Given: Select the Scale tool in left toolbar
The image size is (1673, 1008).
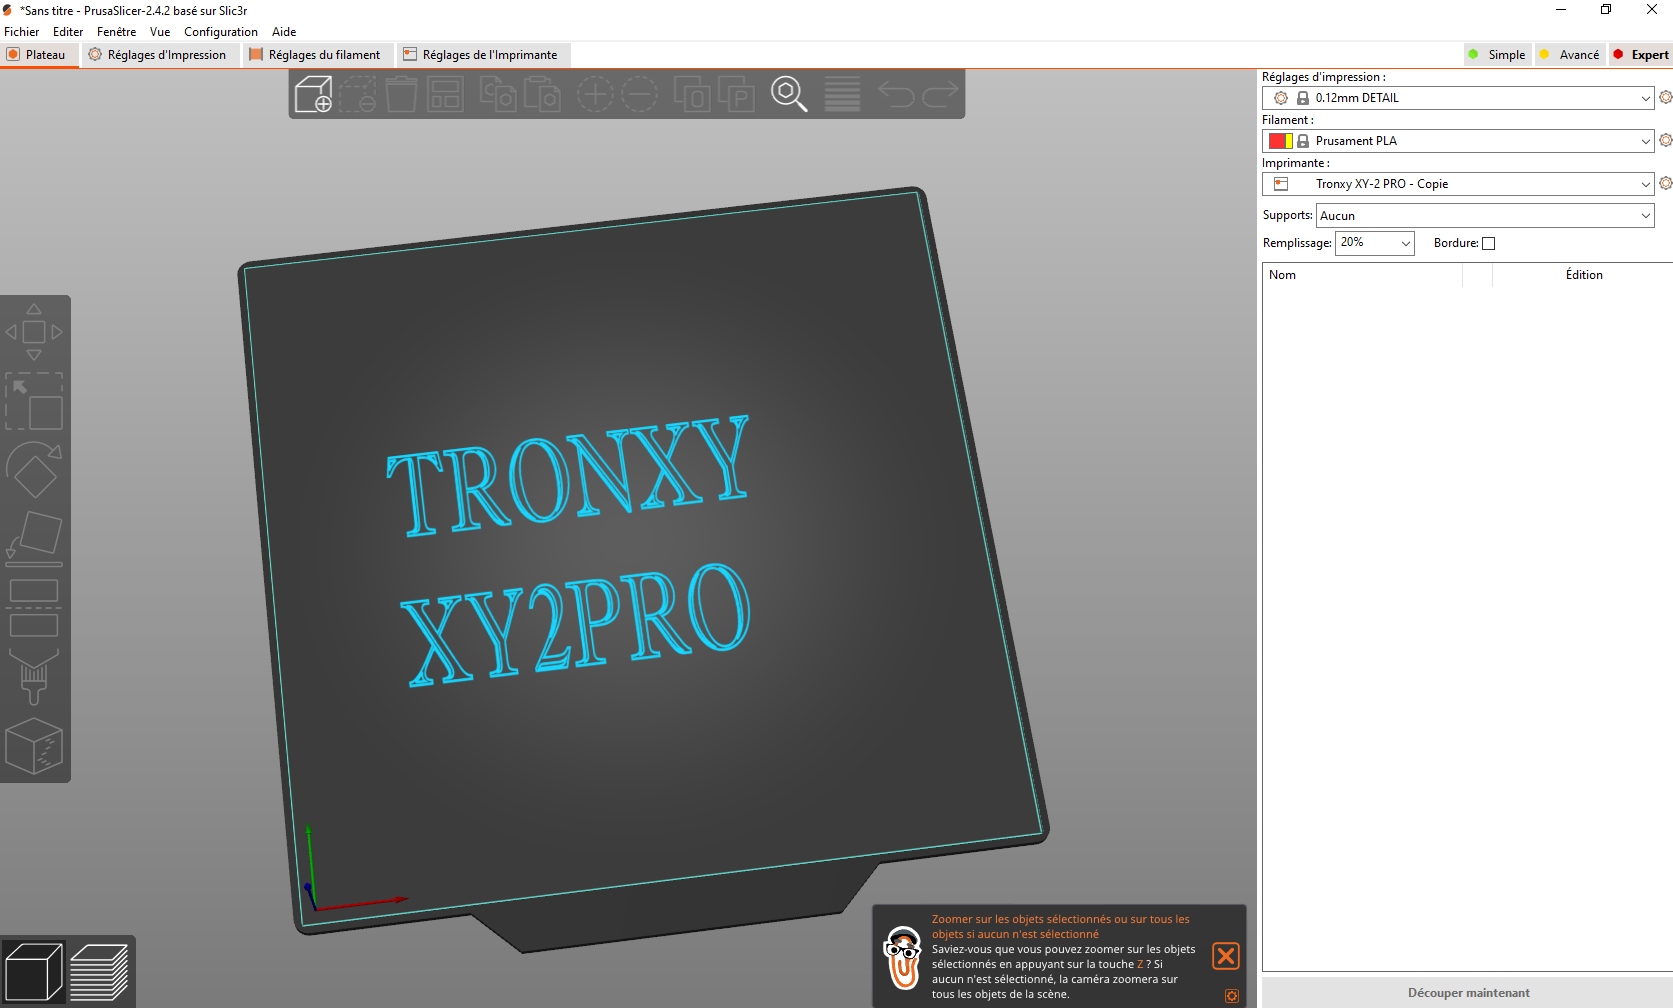Looking at the screenshot, I should click(34, 401).
